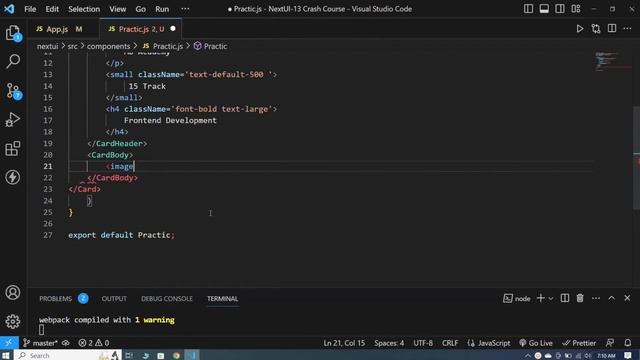Toggle Primary Side Bar layout icon
640x360 pixels.
pyautogui.click(x=528, y=9)
